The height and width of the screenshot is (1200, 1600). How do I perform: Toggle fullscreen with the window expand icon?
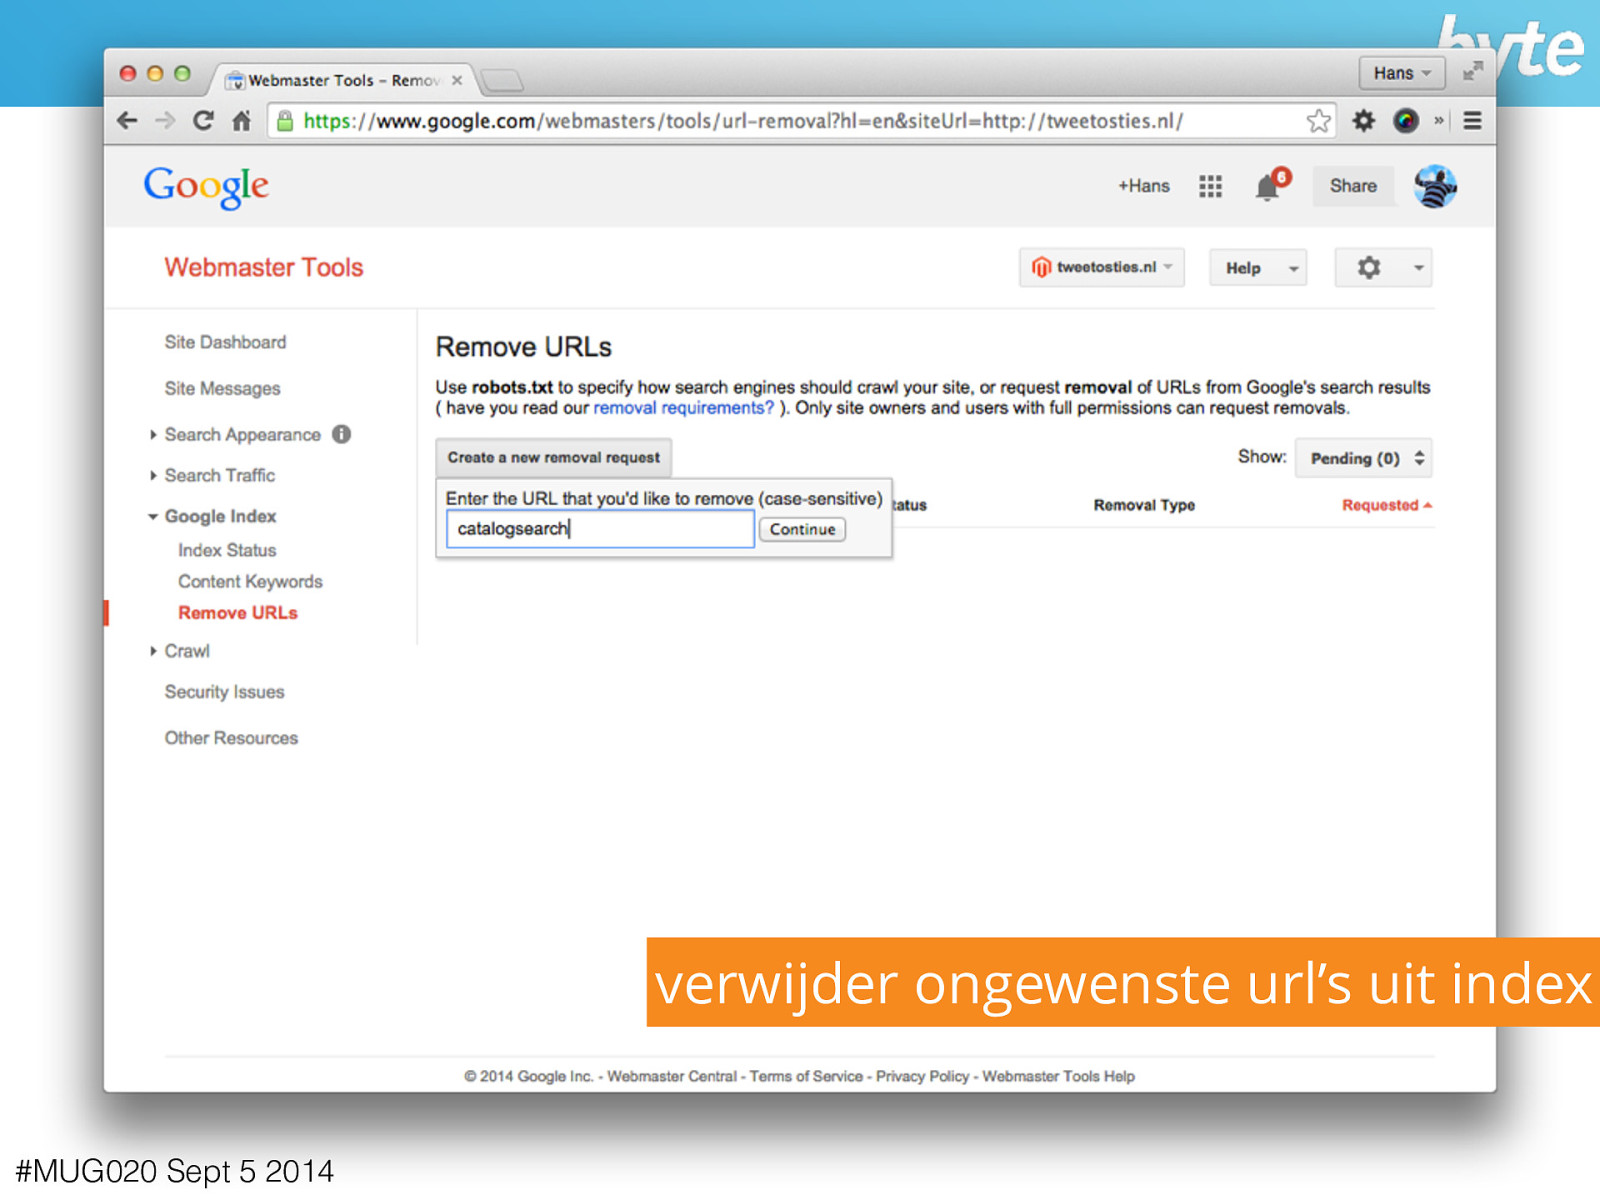click(x=1472, y=71)
